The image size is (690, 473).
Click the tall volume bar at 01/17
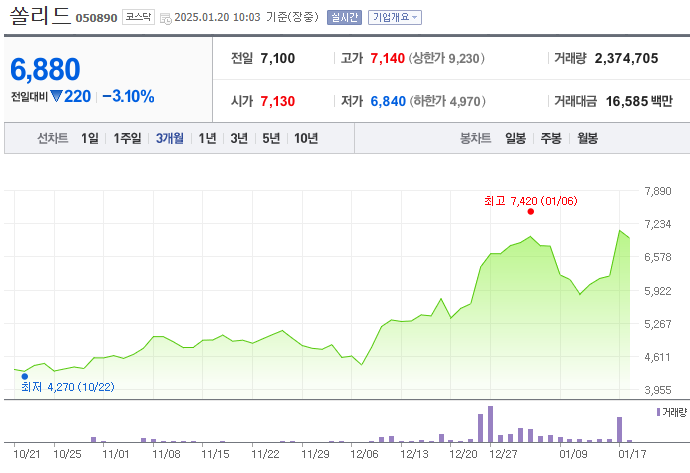click(619, 429)
